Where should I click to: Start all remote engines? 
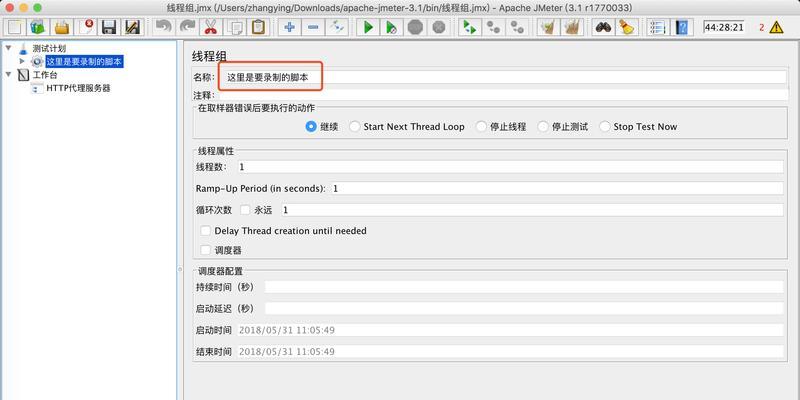tap(469, 27)
